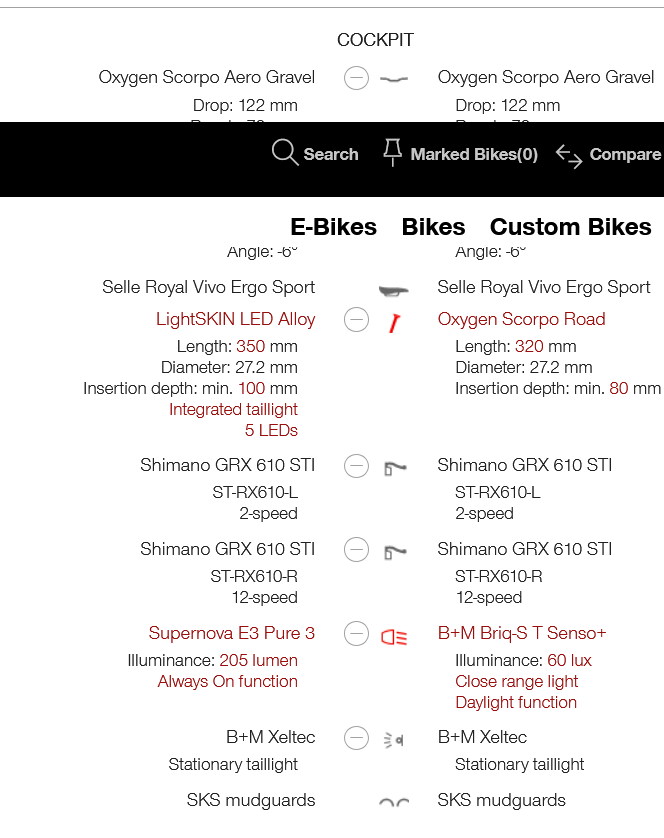Collapse the ST-RX610-L shifter details
The width and height of the screenshot is (664, 838).
[x=356, y=465]
